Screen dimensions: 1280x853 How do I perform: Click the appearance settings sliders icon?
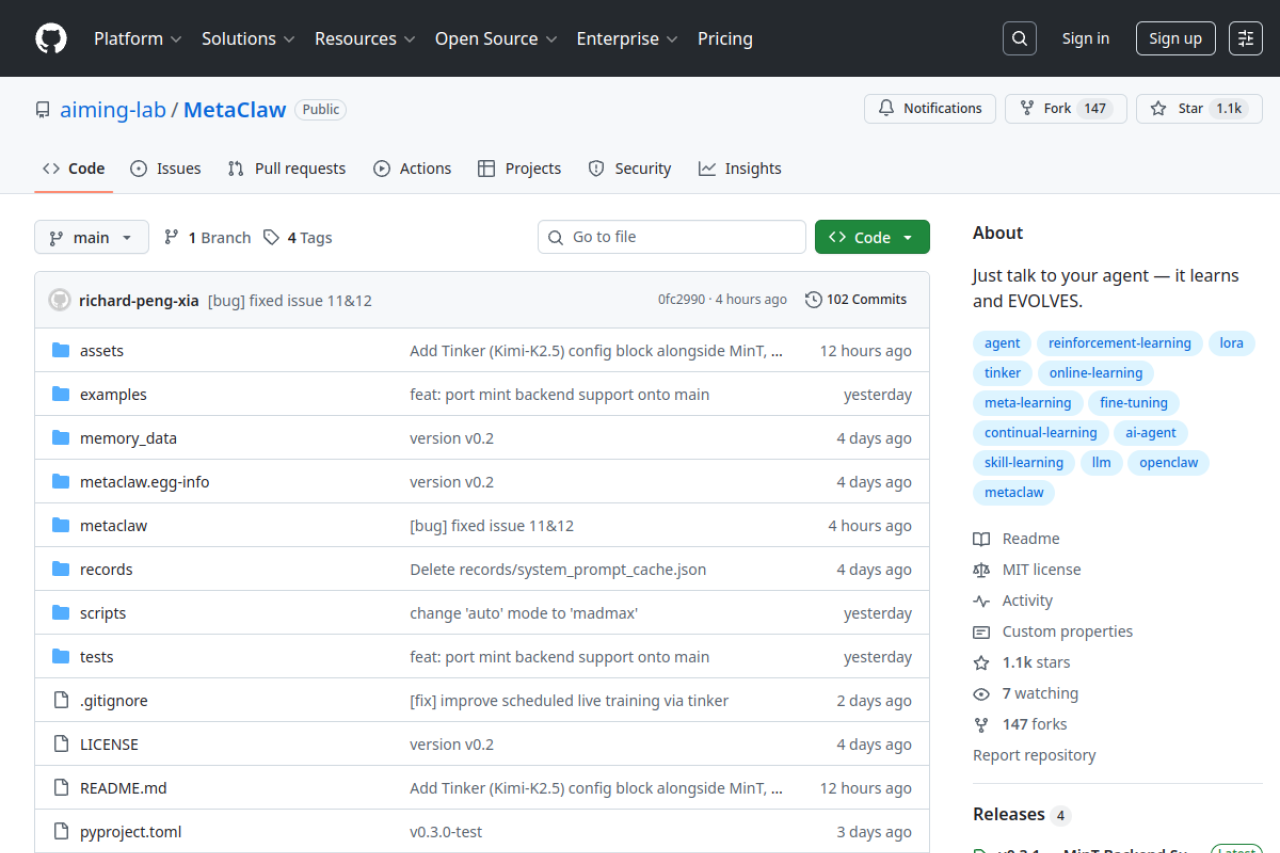[x=1245, y=39]
